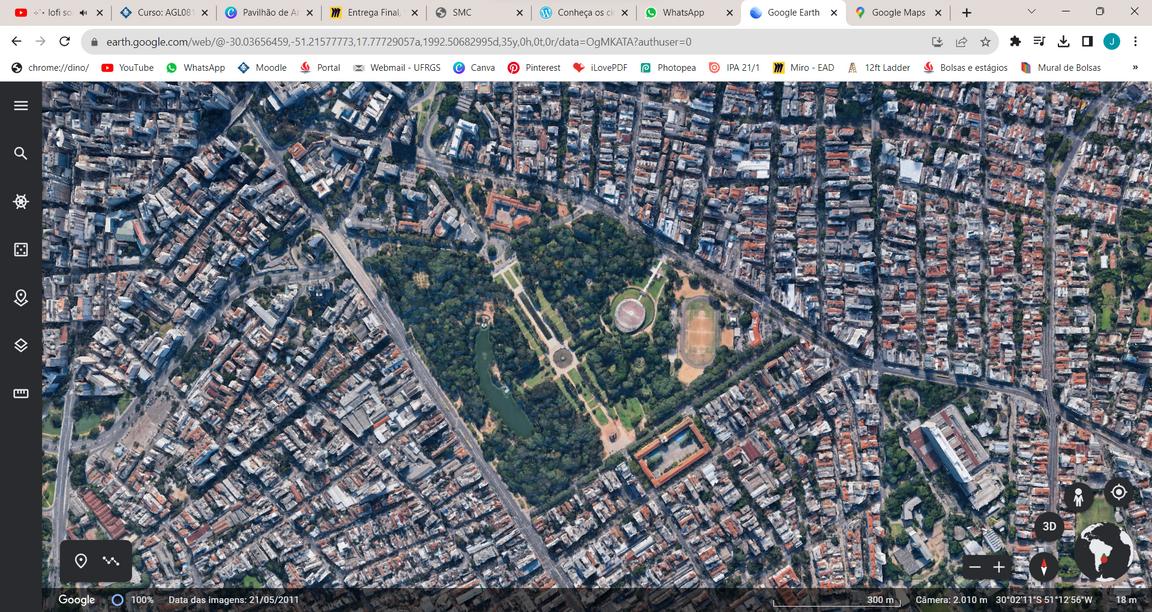Image resolution: width=1152 pixels, height=612 pixels.
Task: Open the chrome://dino/ bookmark
Action: click(50, 68)
